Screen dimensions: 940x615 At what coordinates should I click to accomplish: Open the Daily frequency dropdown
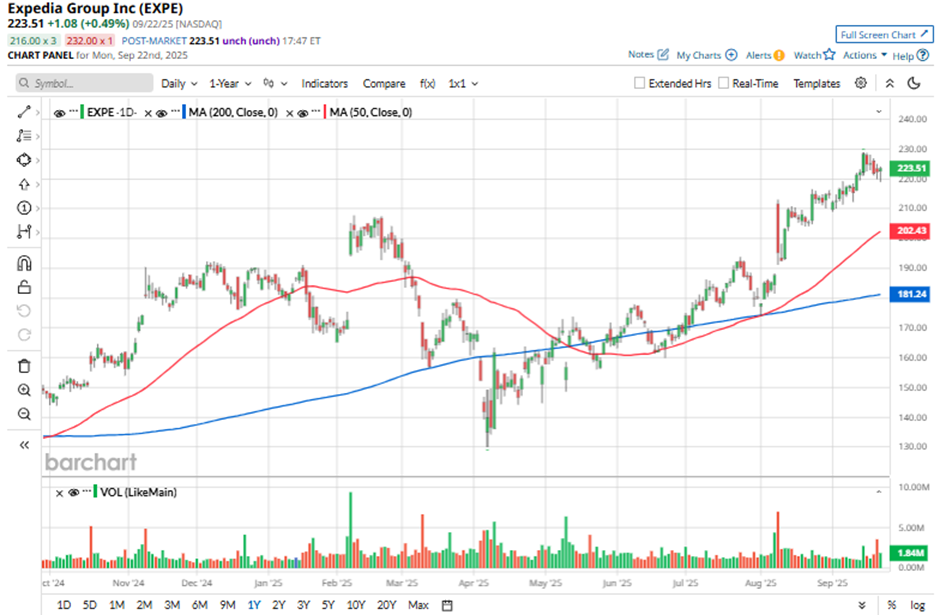pyautogui.click(x=179, y=83)
